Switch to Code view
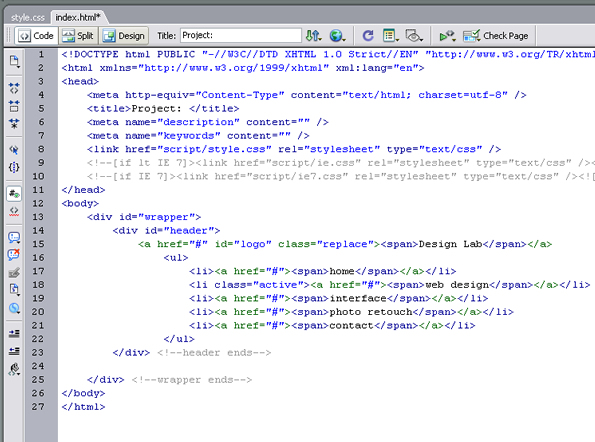This screenshot has height=442, width=595. (36, 36)
